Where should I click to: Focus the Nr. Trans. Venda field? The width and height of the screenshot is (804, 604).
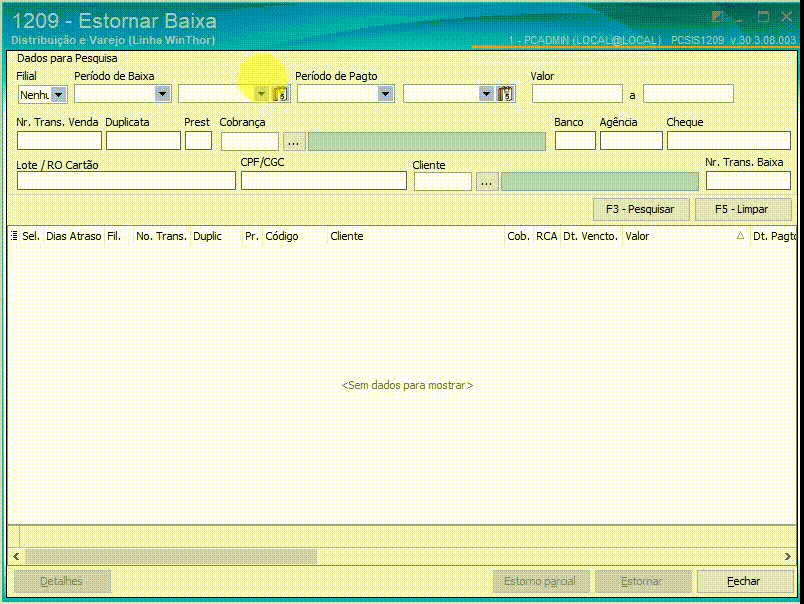click(59, 141)
